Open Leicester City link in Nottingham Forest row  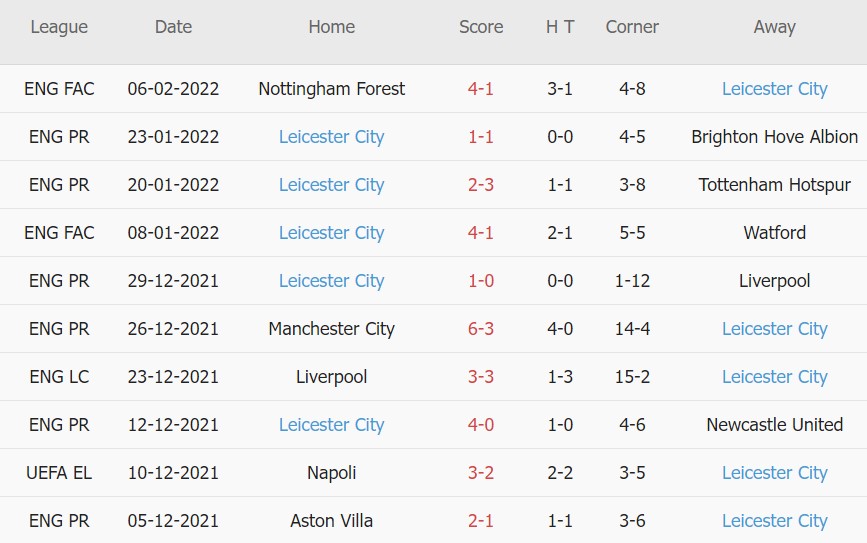[x=774, y=89]
